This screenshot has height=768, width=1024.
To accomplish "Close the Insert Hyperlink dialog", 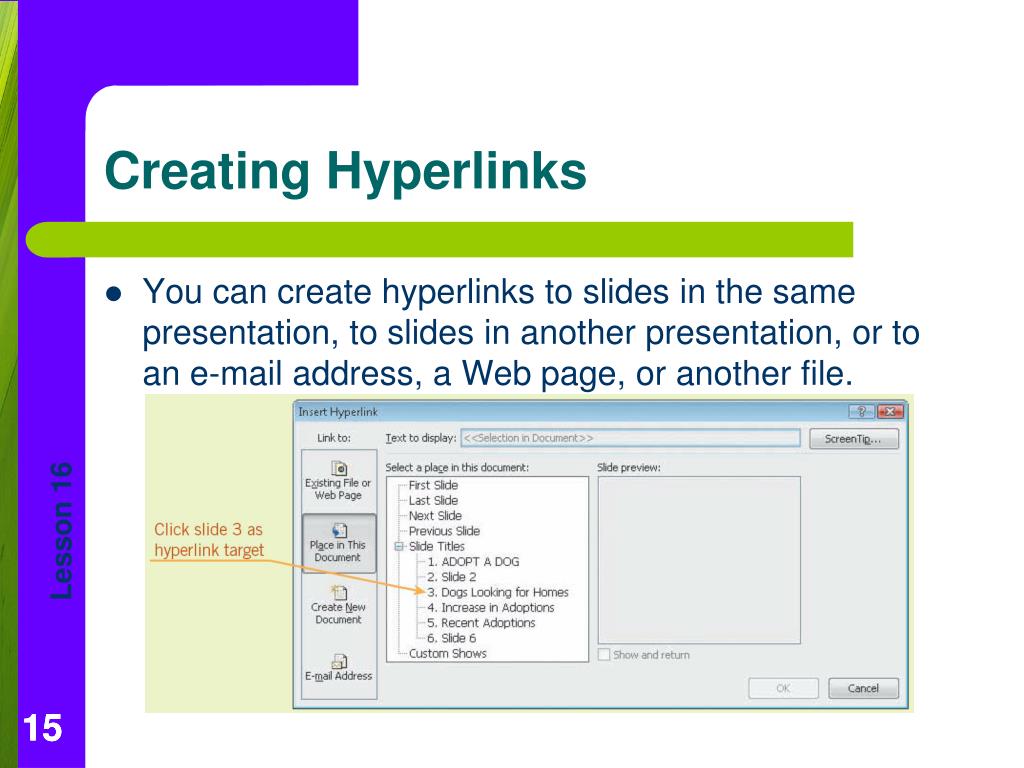I will [889, 411].
